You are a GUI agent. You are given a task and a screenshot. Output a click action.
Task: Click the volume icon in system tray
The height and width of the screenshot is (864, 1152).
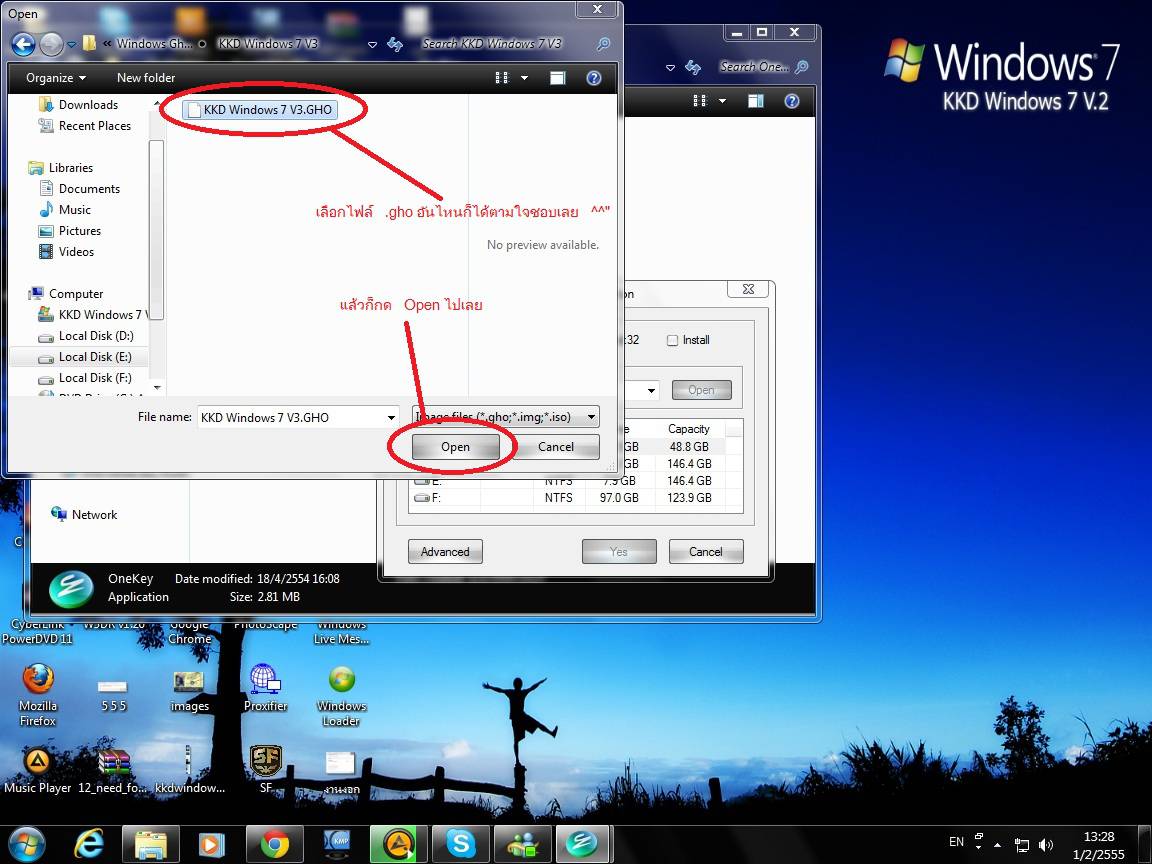click(x=1046, y=845)
